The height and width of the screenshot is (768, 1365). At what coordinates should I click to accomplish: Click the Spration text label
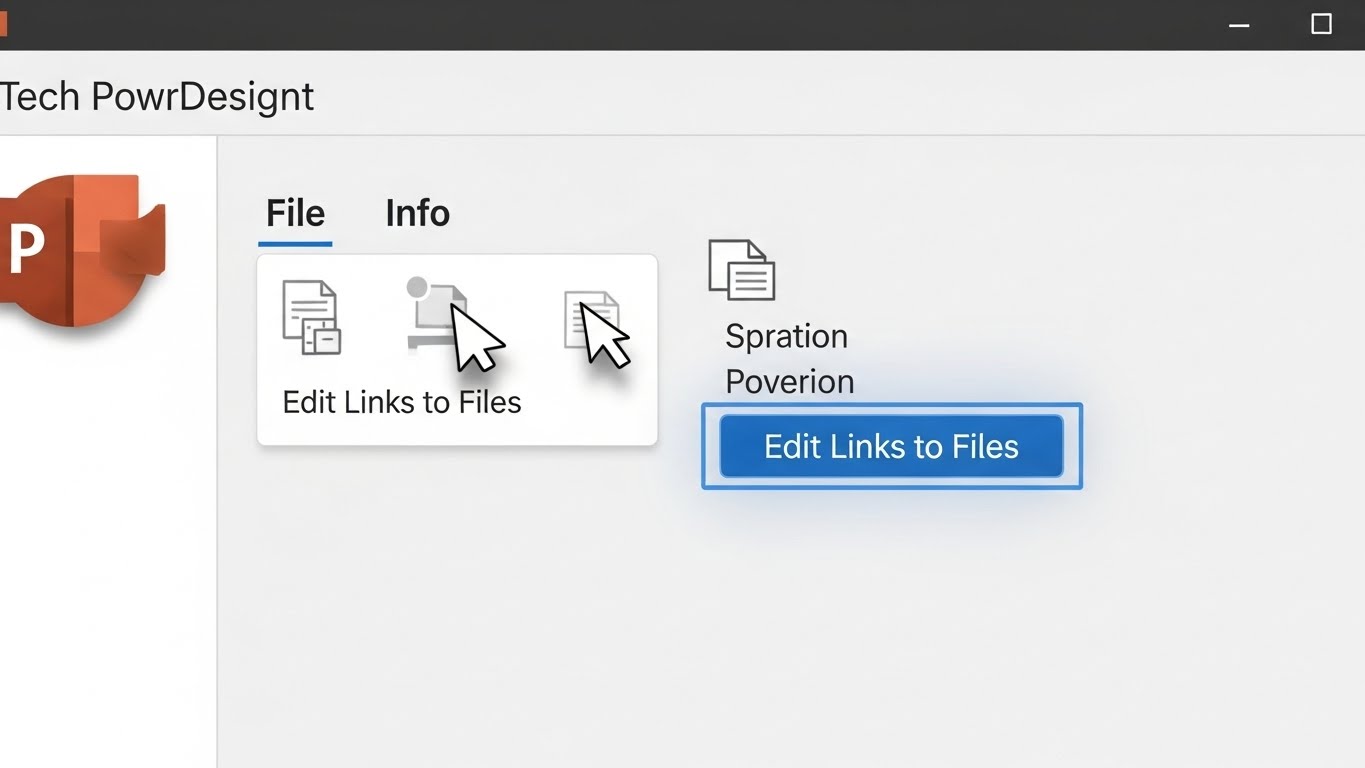tap(786, 336)
